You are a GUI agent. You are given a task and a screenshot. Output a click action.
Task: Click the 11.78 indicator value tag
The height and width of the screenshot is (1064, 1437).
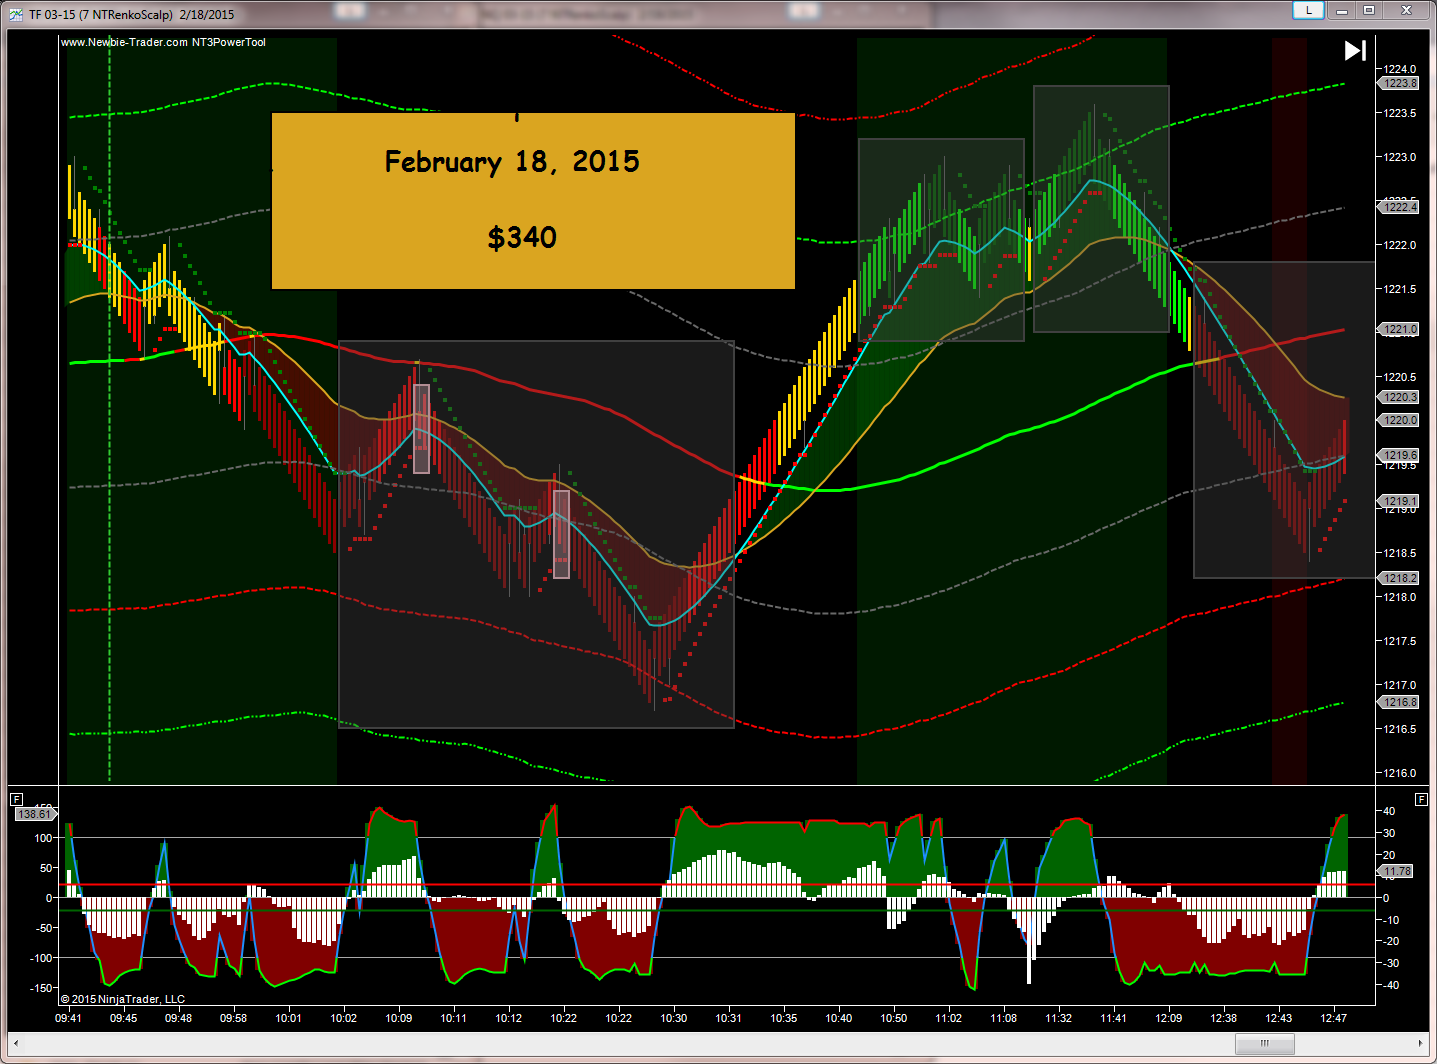point(1396,872)
